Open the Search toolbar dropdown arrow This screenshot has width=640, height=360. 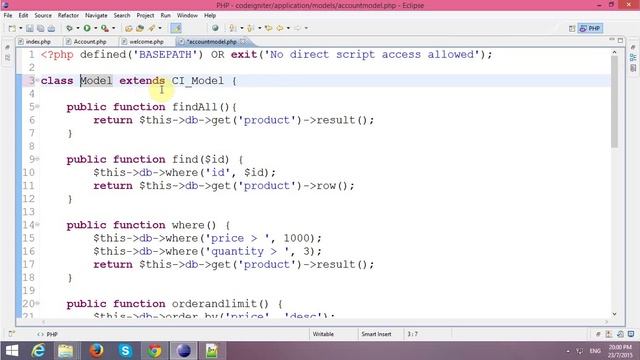[x=160, y=28]
